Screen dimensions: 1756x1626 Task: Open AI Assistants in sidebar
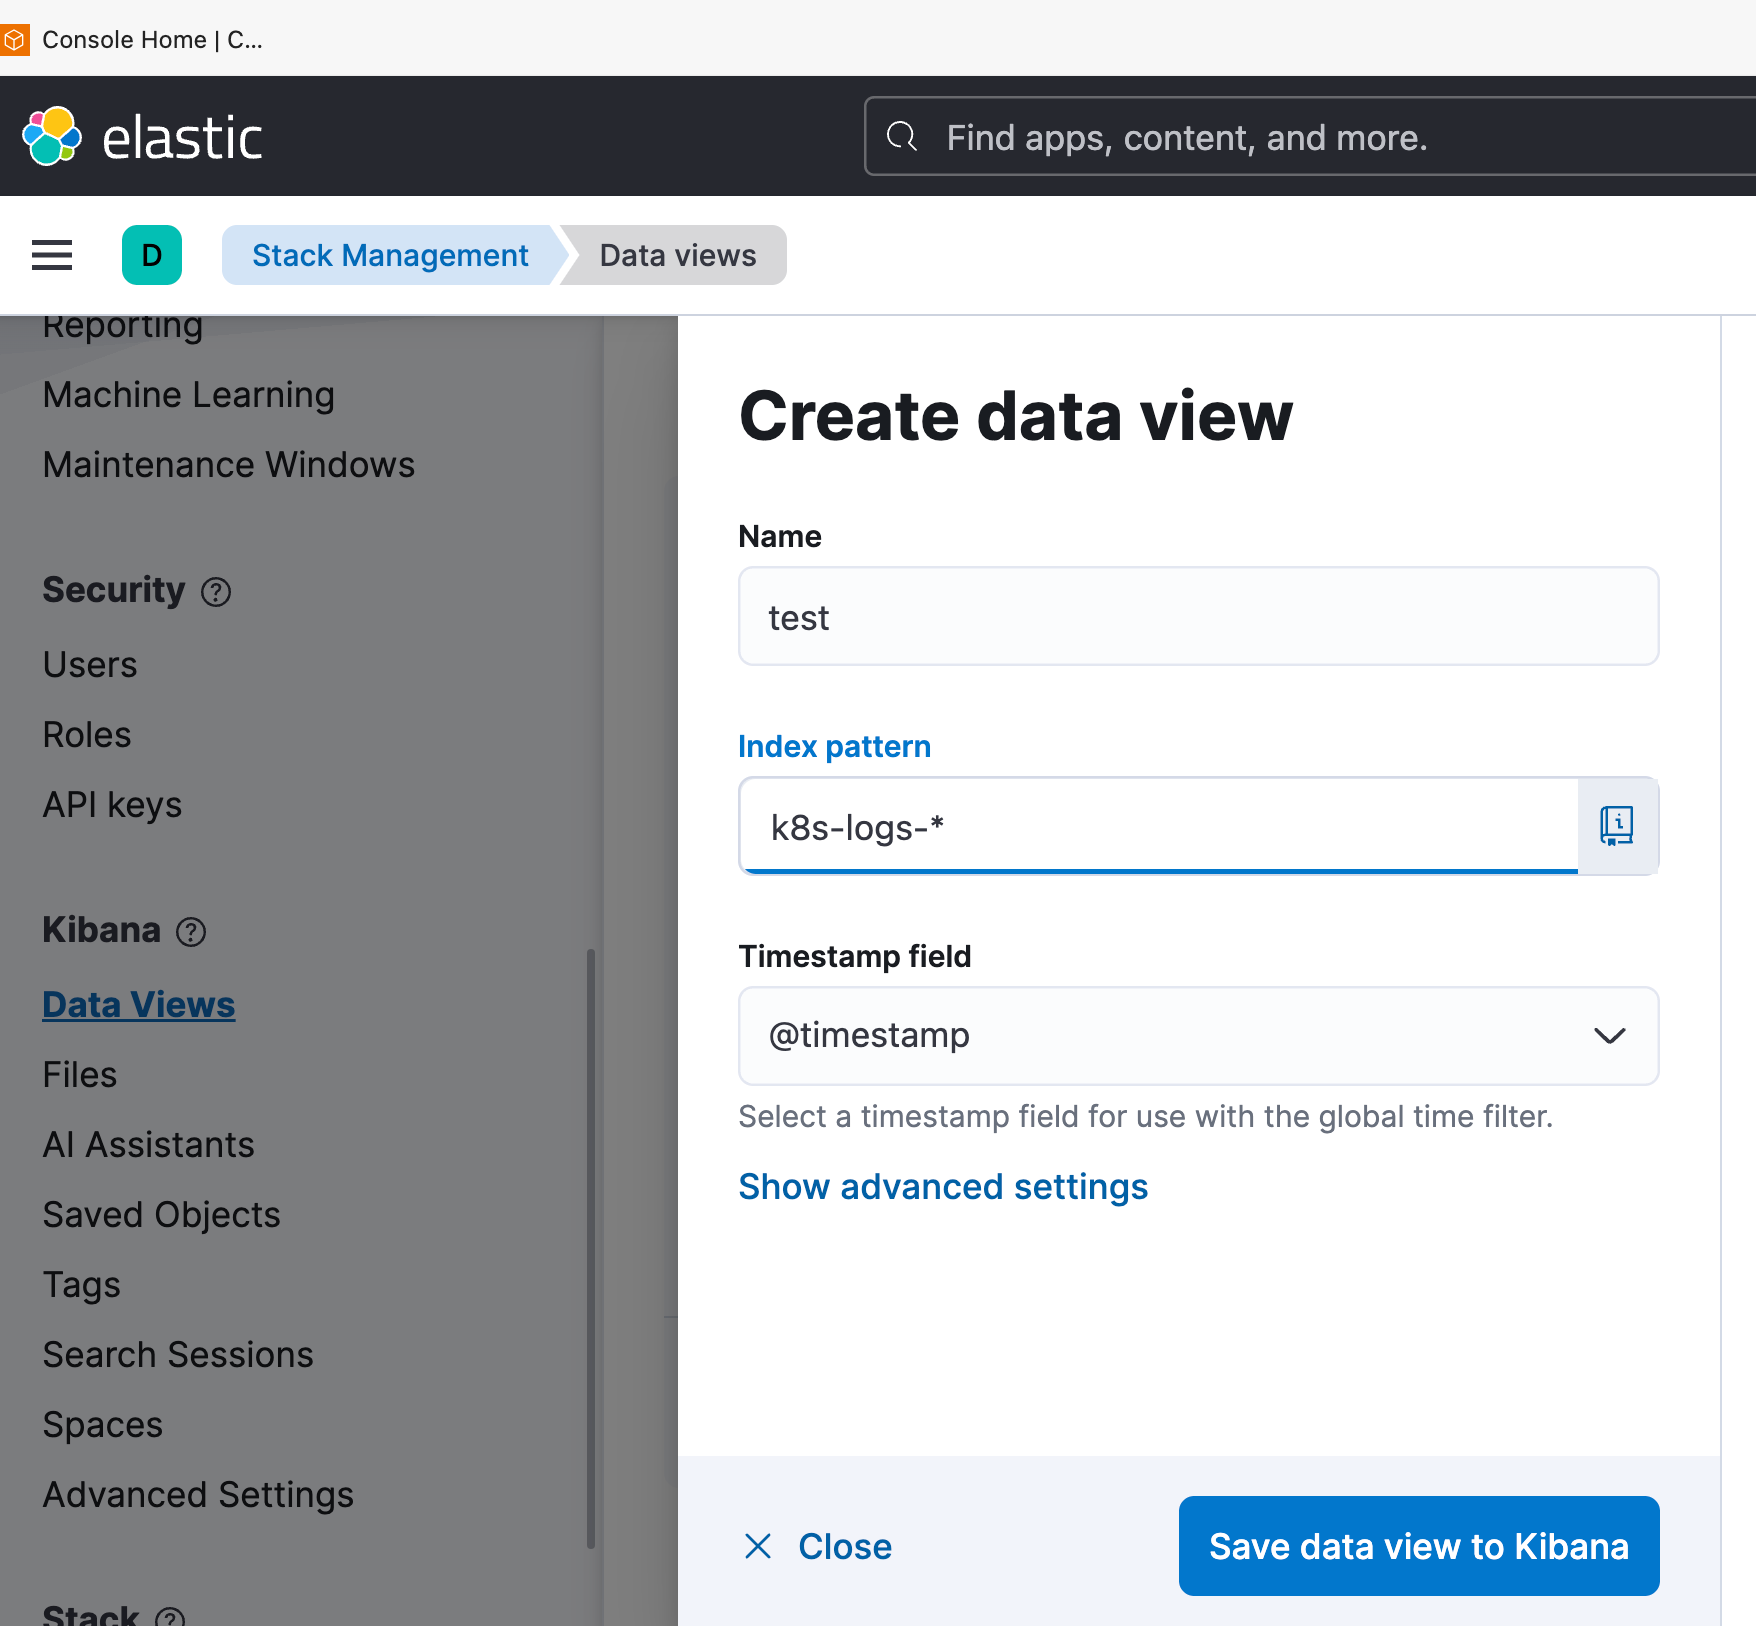[x=149, y=1145]
